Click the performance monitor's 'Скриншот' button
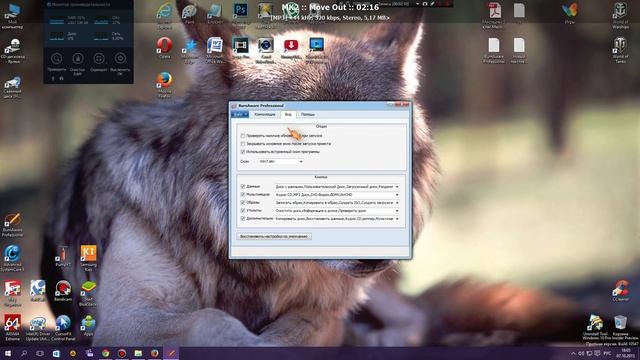Image resolution: width=640 pixels, height=360 pixels. (99, 61)
